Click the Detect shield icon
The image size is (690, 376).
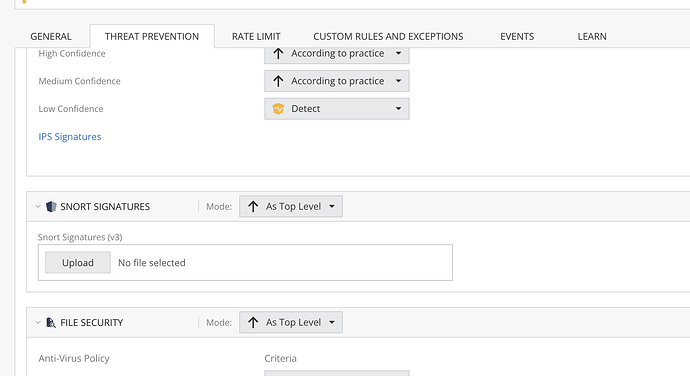pos(278,109)
